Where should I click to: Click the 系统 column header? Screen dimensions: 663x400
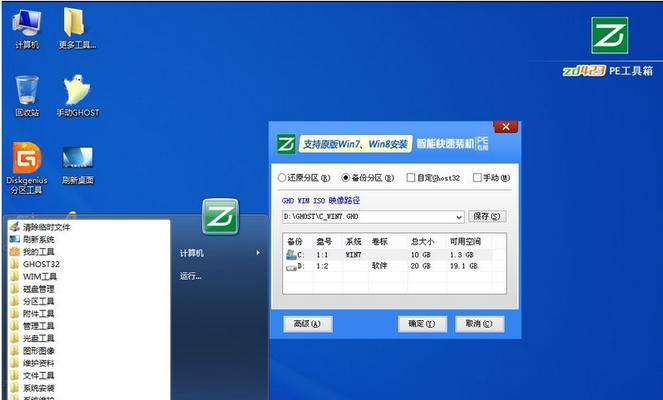[x=353, y=242]
